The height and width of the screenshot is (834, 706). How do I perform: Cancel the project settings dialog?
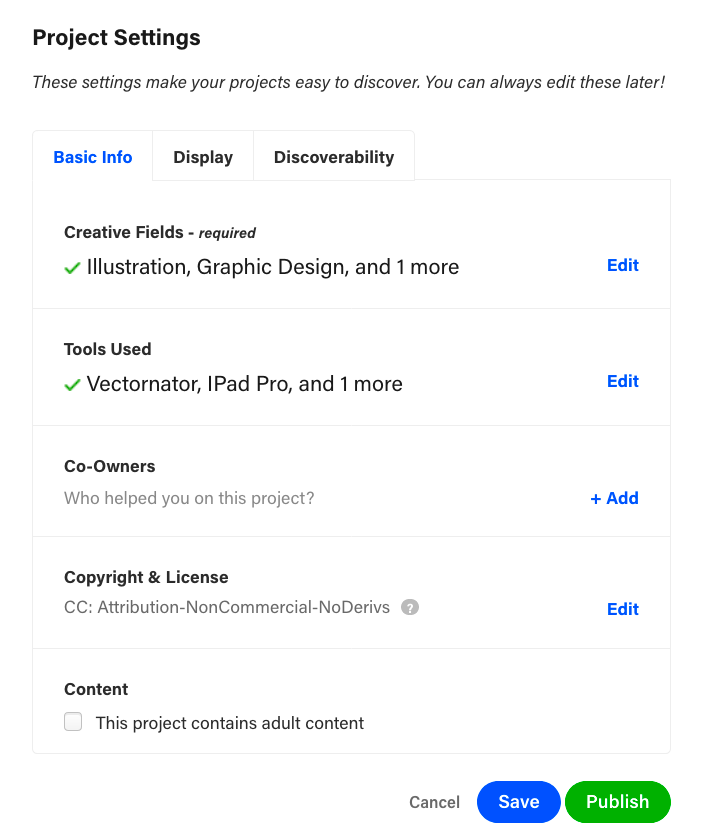coord(434,802)
